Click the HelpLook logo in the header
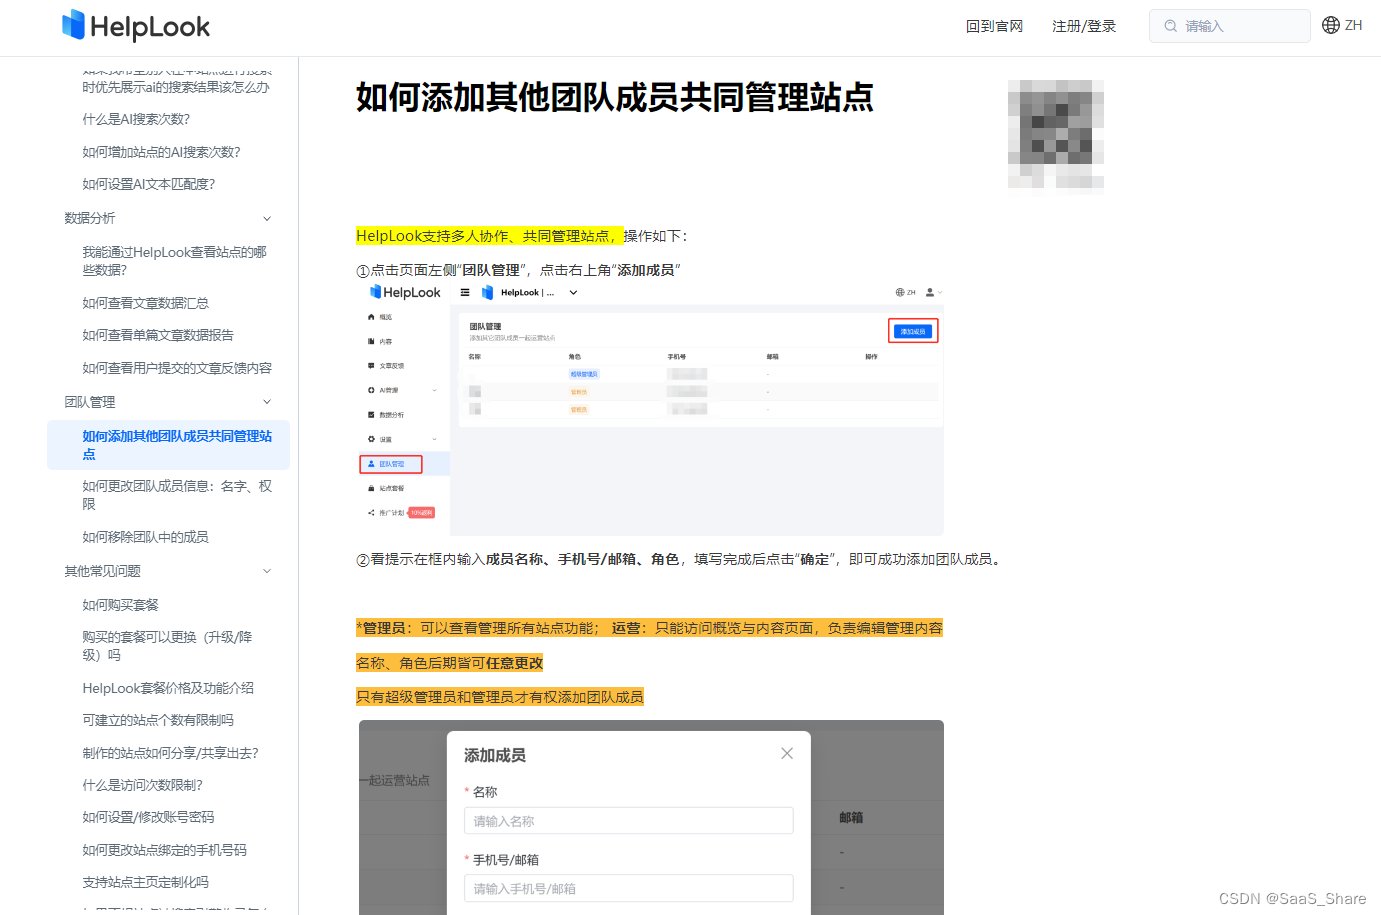1381x915 pixels. point(136,26)
